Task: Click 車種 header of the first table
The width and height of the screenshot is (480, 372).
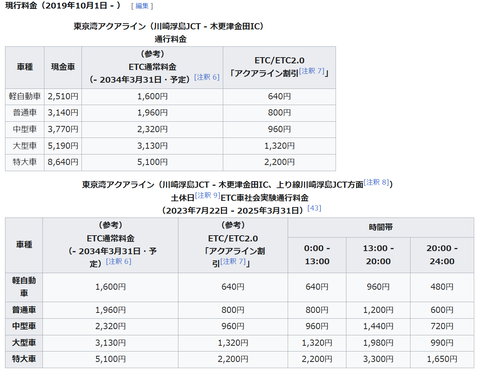Action: coord(25,67)
